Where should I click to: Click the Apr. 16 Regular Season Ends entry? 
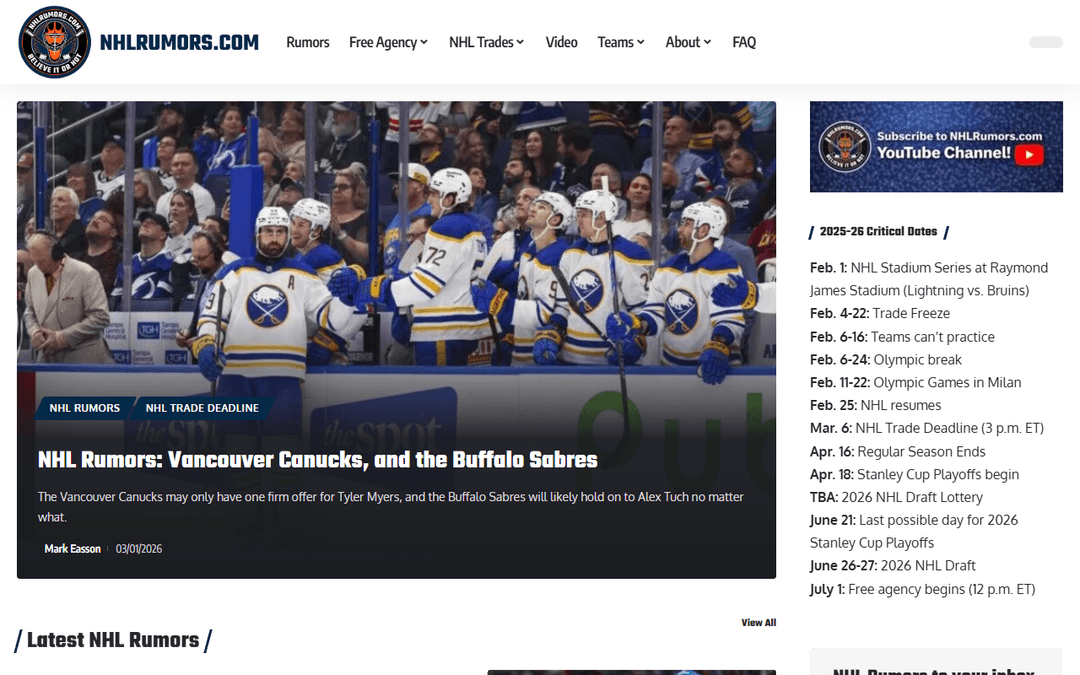897,451
